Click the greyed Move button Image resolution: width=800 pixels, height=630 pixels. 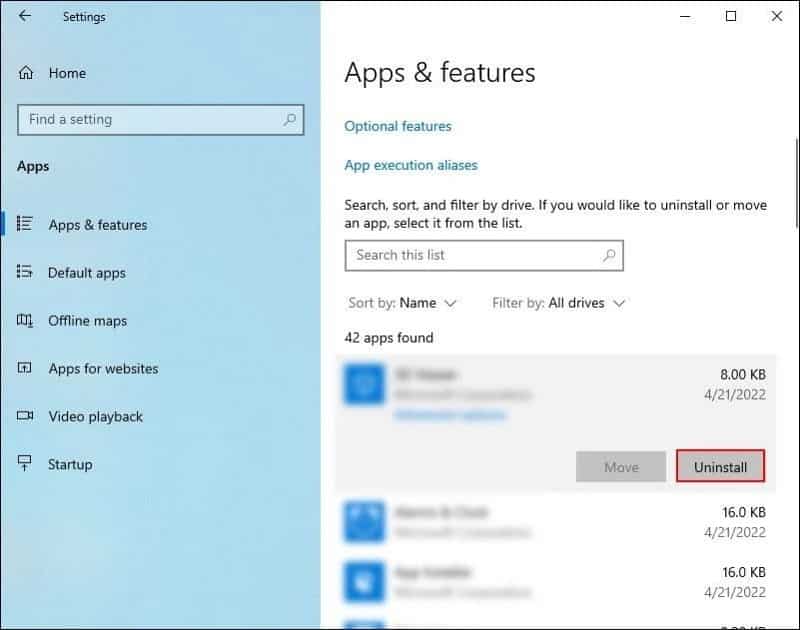[621, 466]
